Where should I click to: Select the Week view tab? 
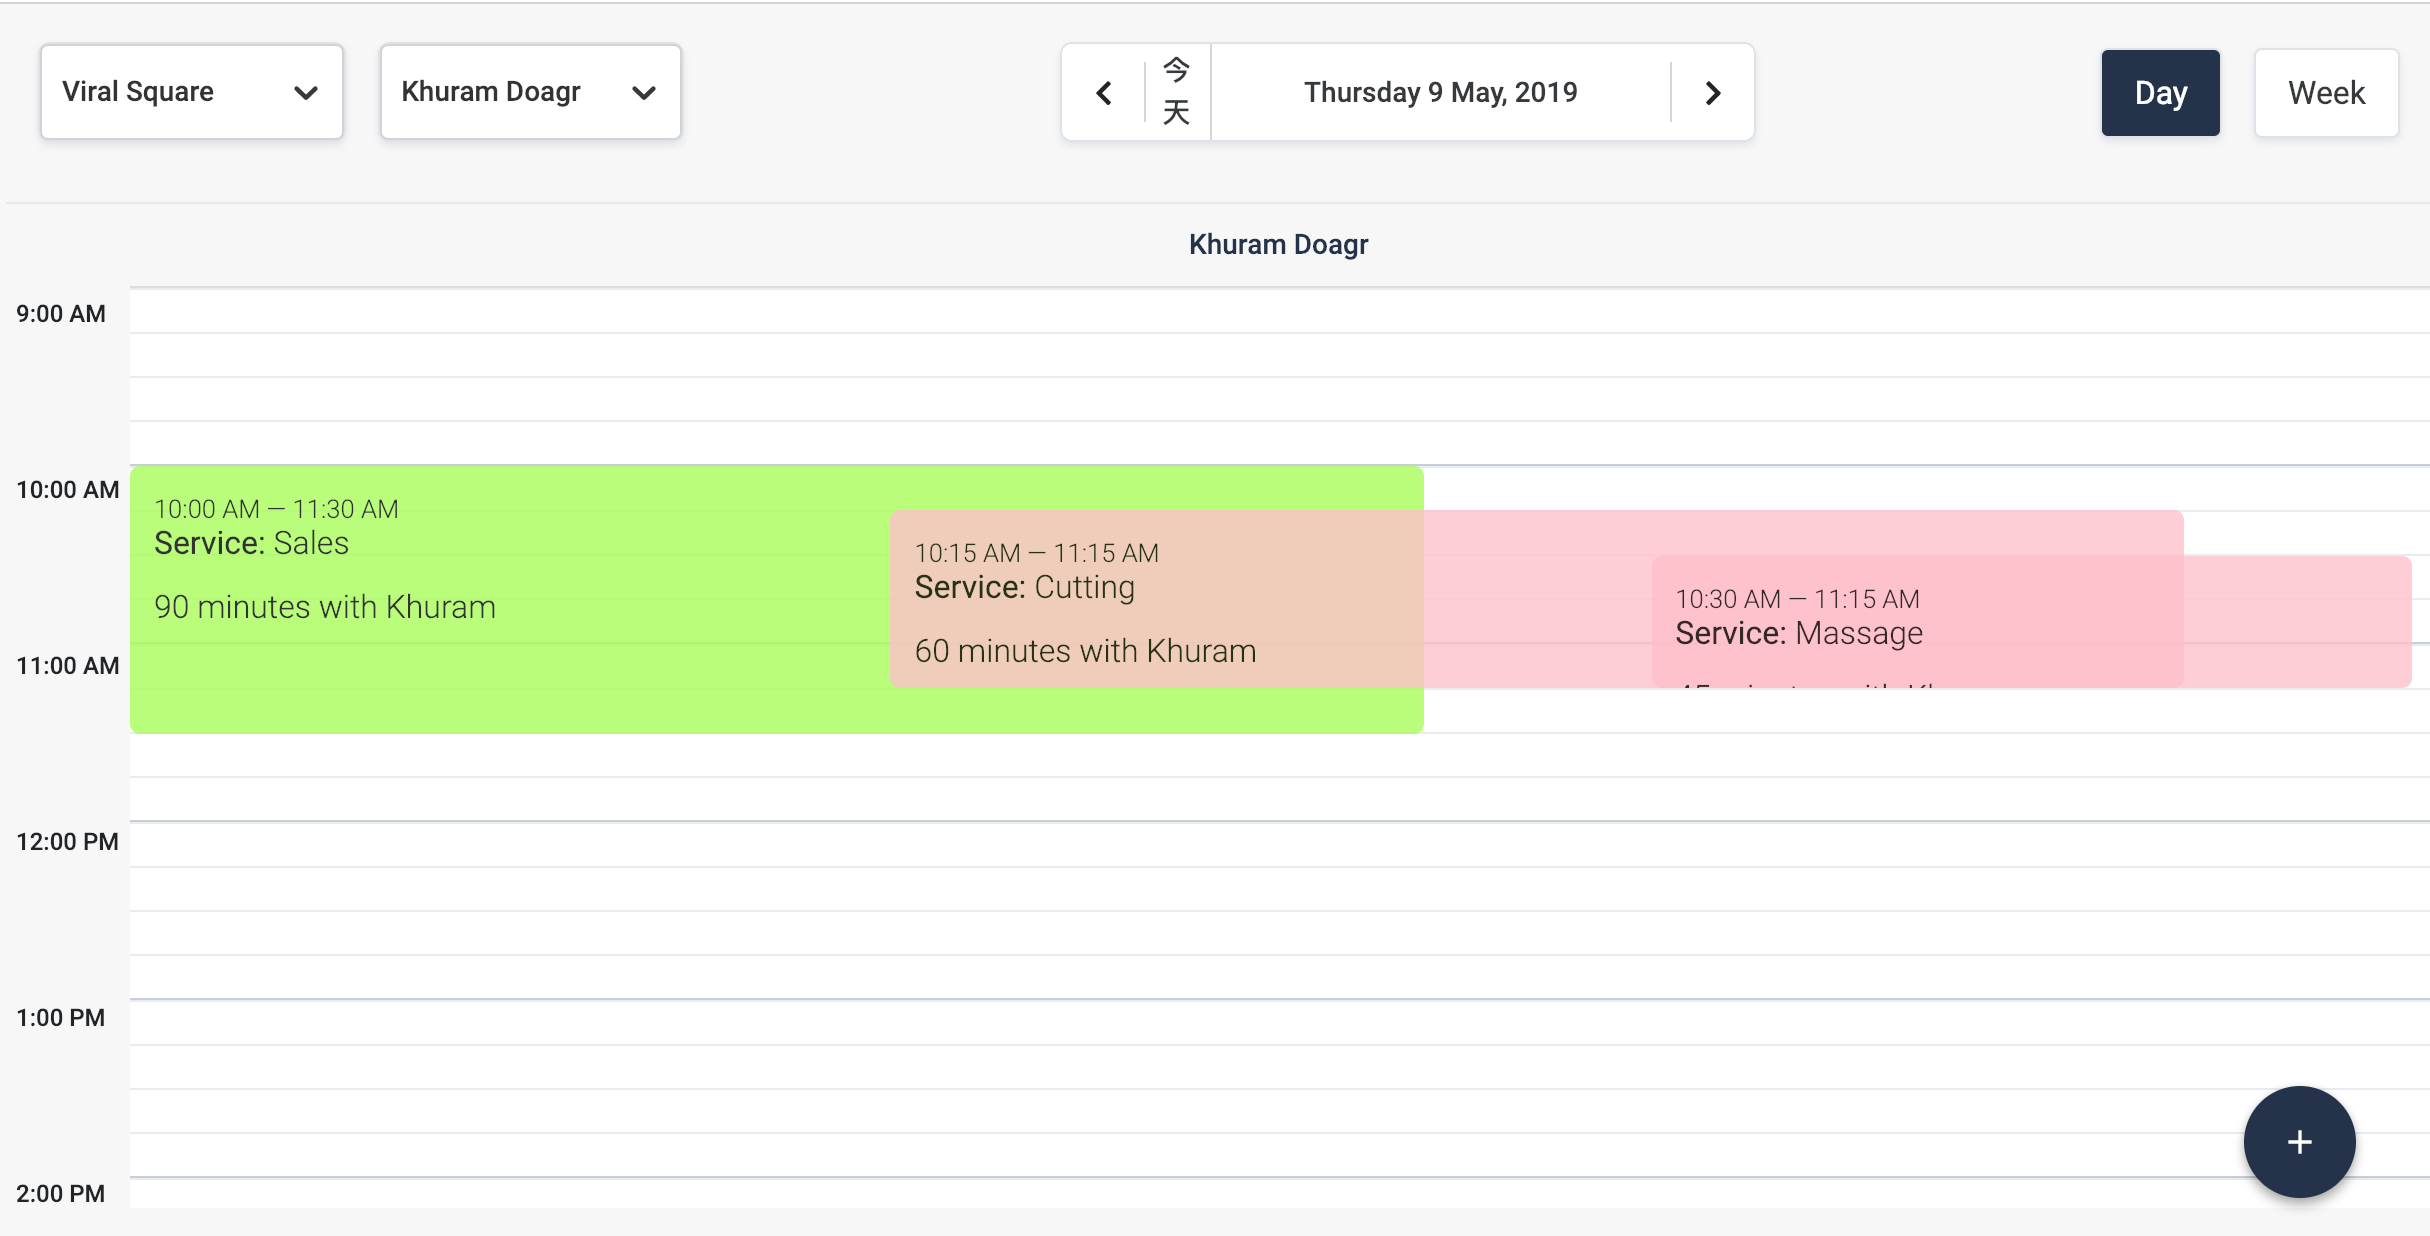point(2326,92)
